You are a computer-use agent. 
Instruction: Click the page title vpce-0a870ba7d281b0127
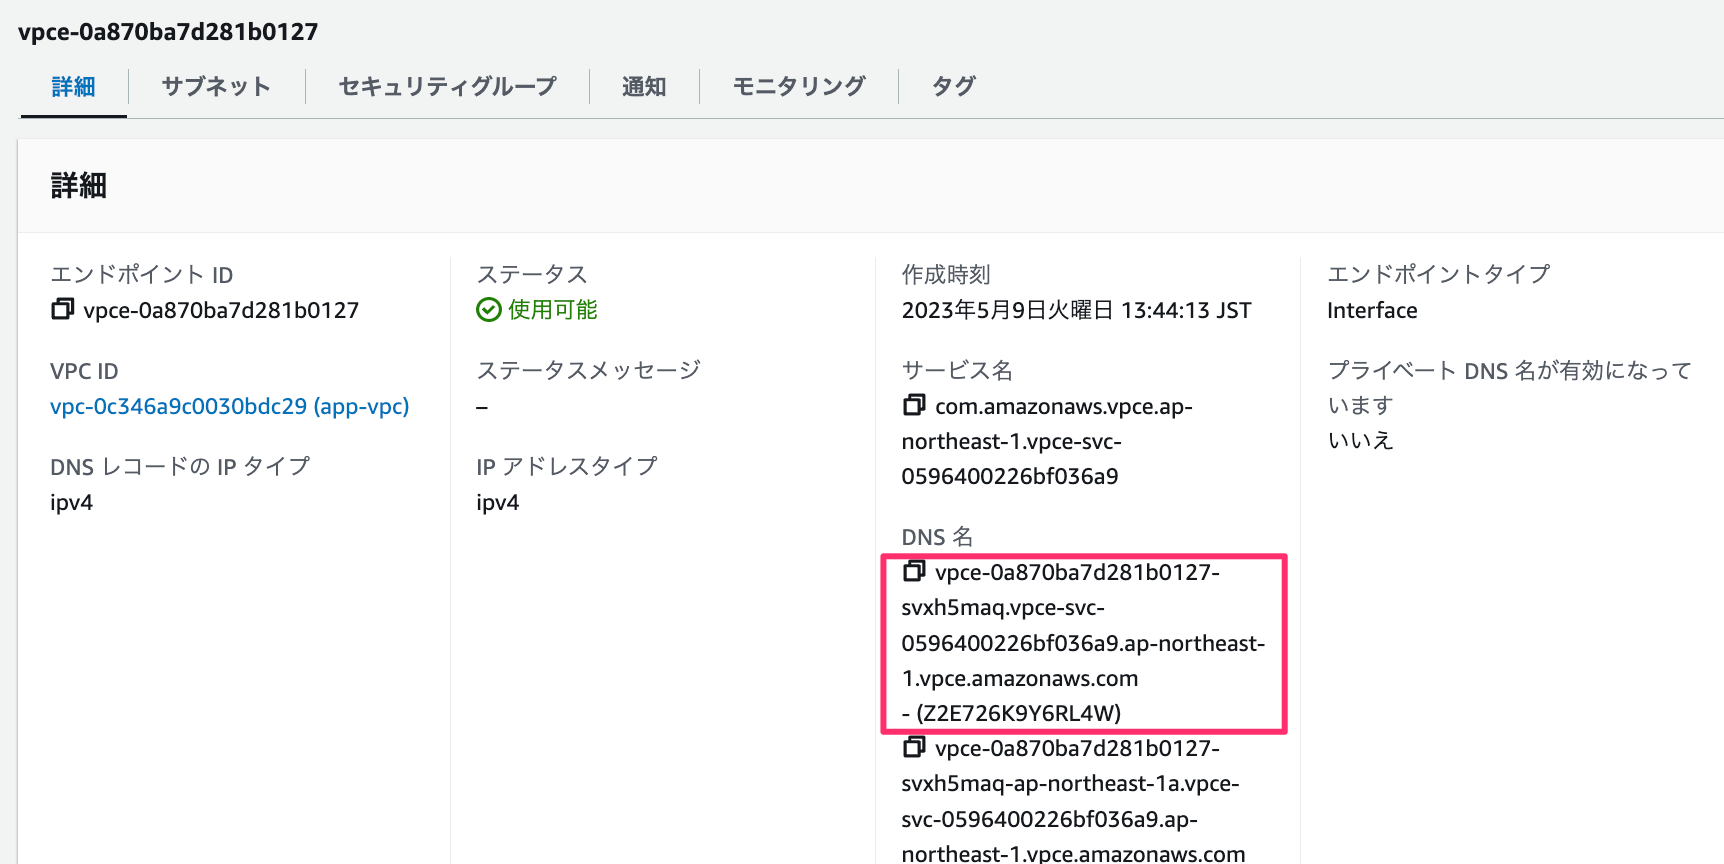point(168,32)
